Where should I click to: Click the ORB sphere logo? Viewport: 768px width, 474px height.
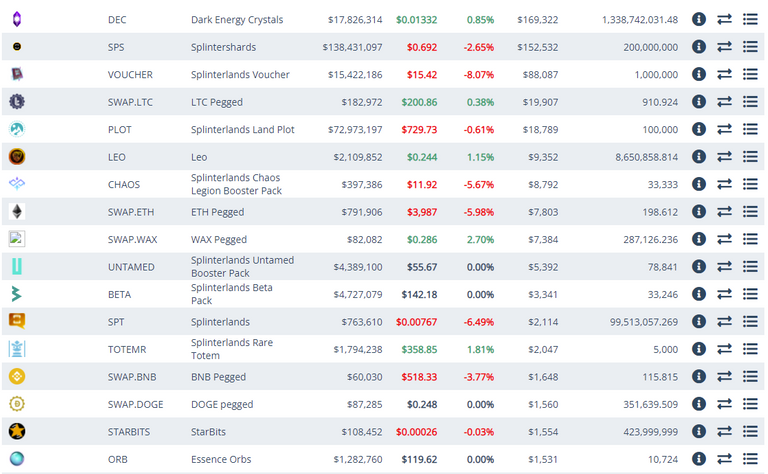(x=17, y=459)
